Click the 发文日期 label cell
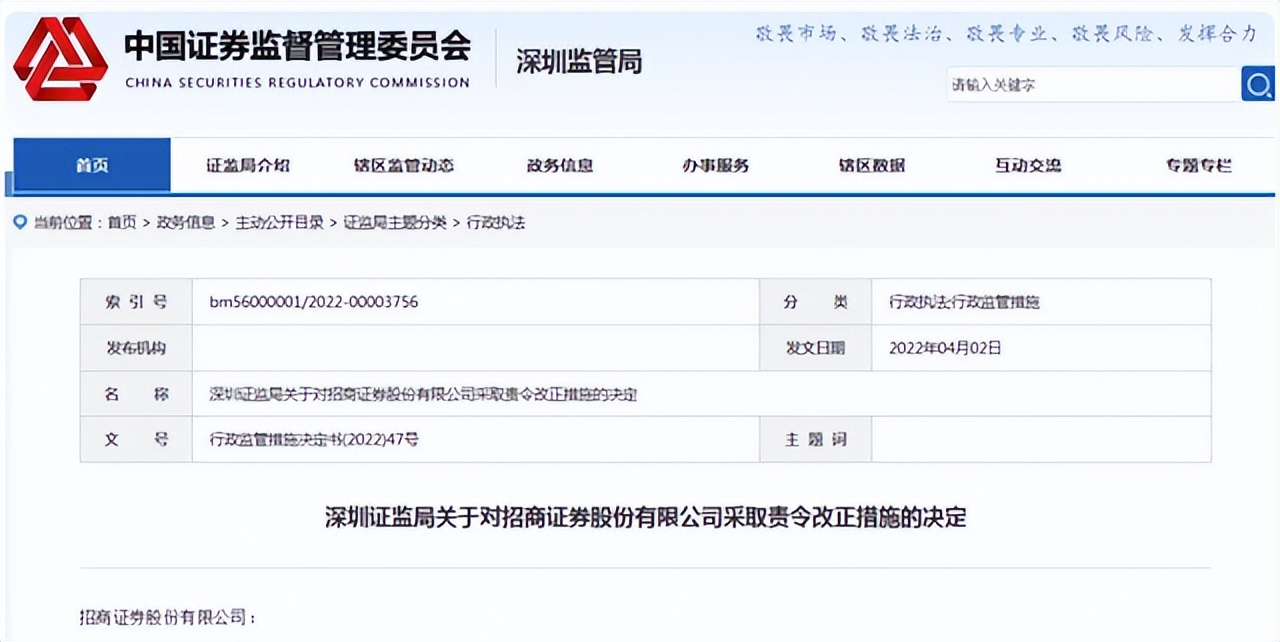Image resolution: width=1280 pixels, height=642 pixels. click(815, 348)
